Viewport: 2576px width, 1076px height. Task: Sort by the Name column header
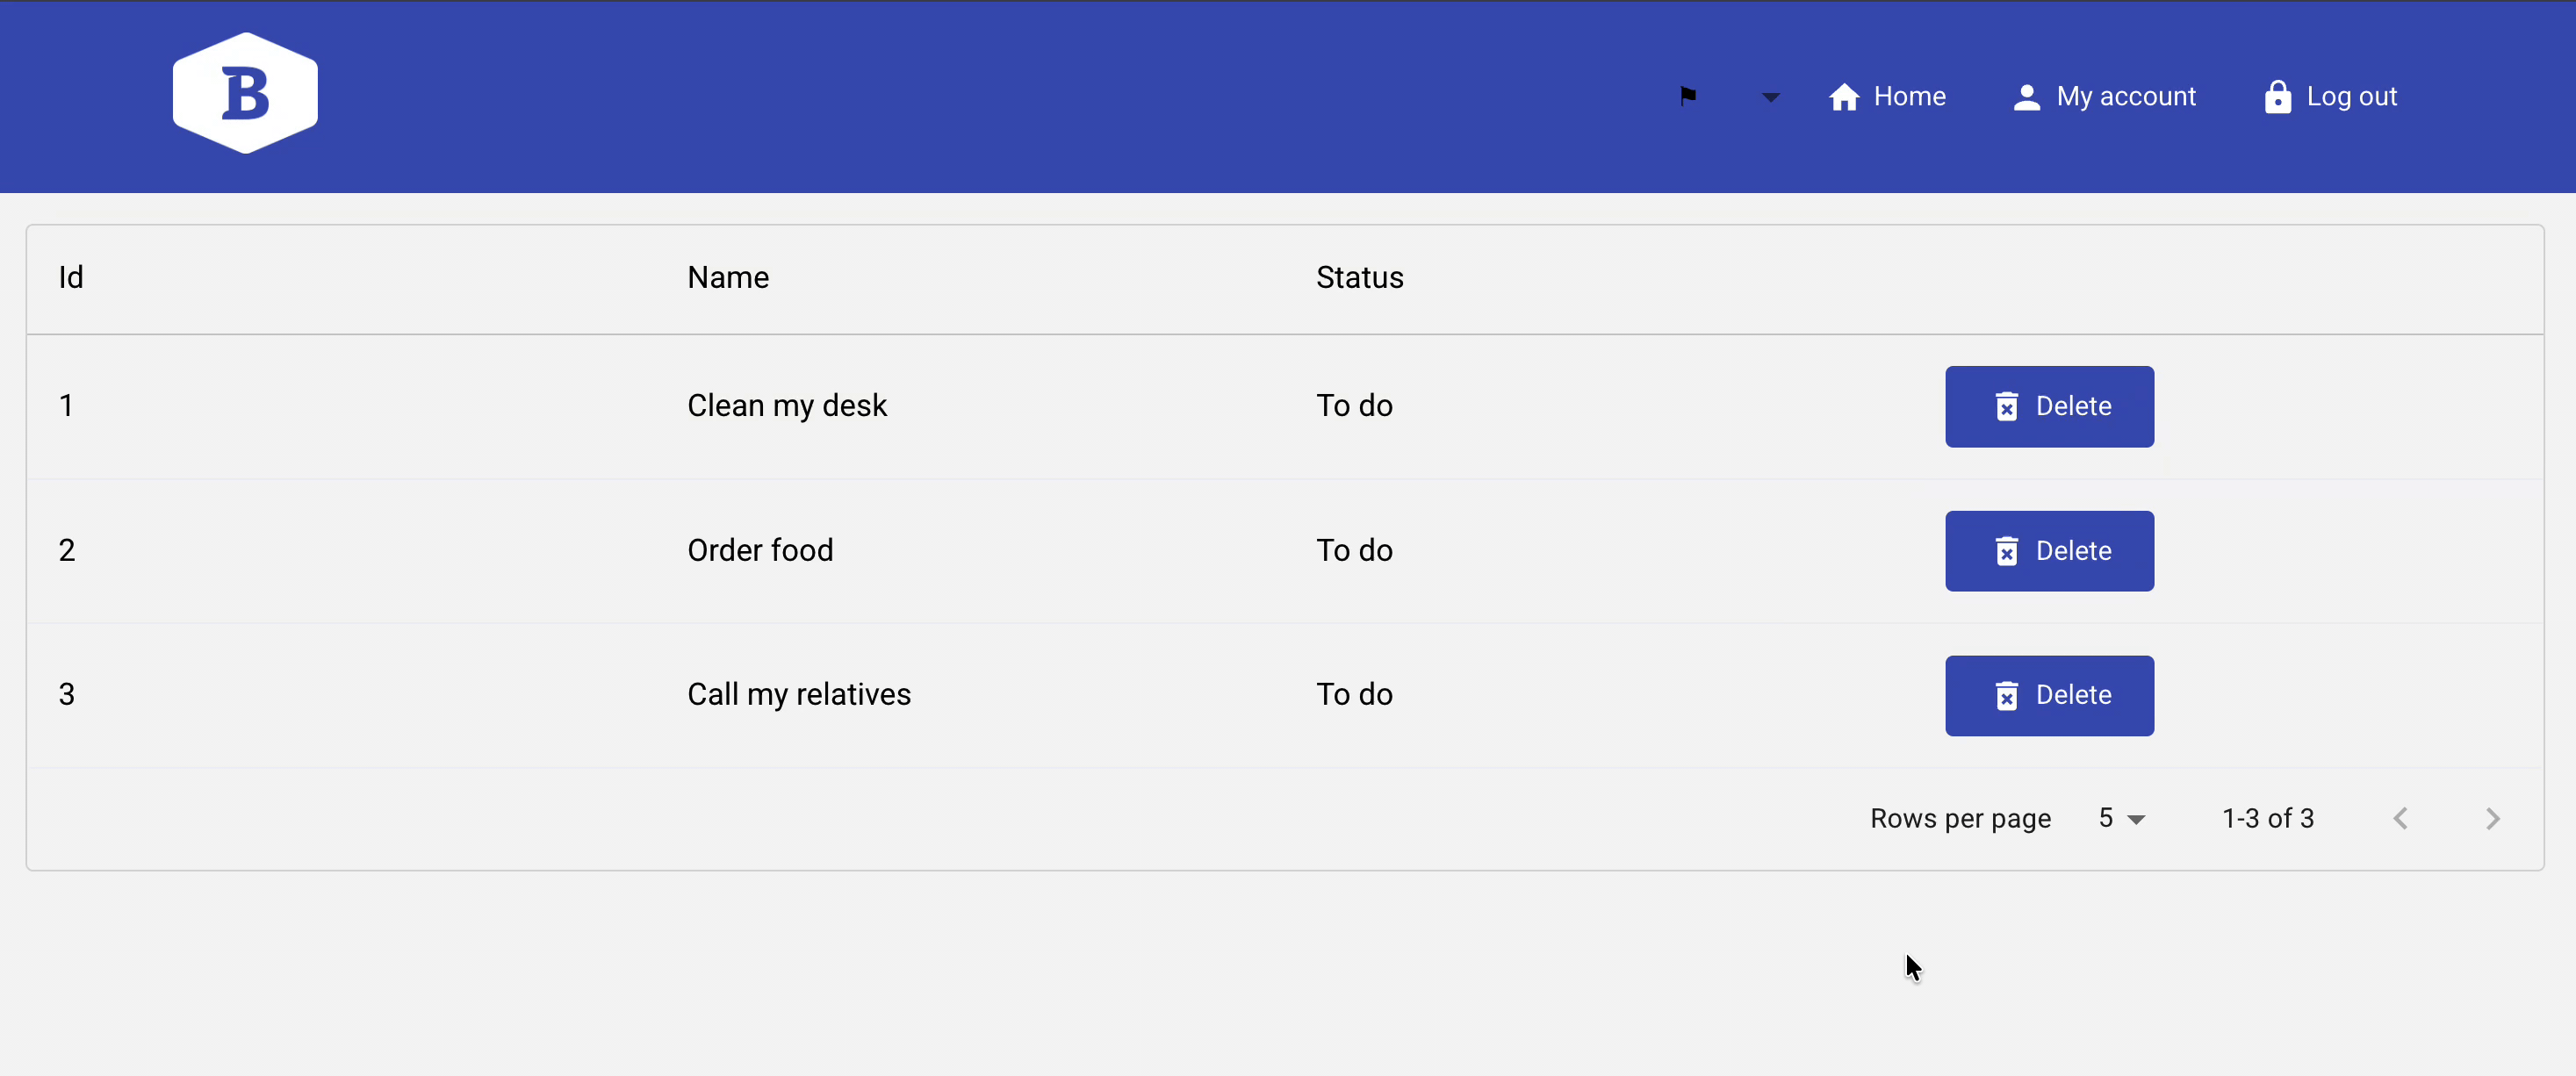click(728, 277)
